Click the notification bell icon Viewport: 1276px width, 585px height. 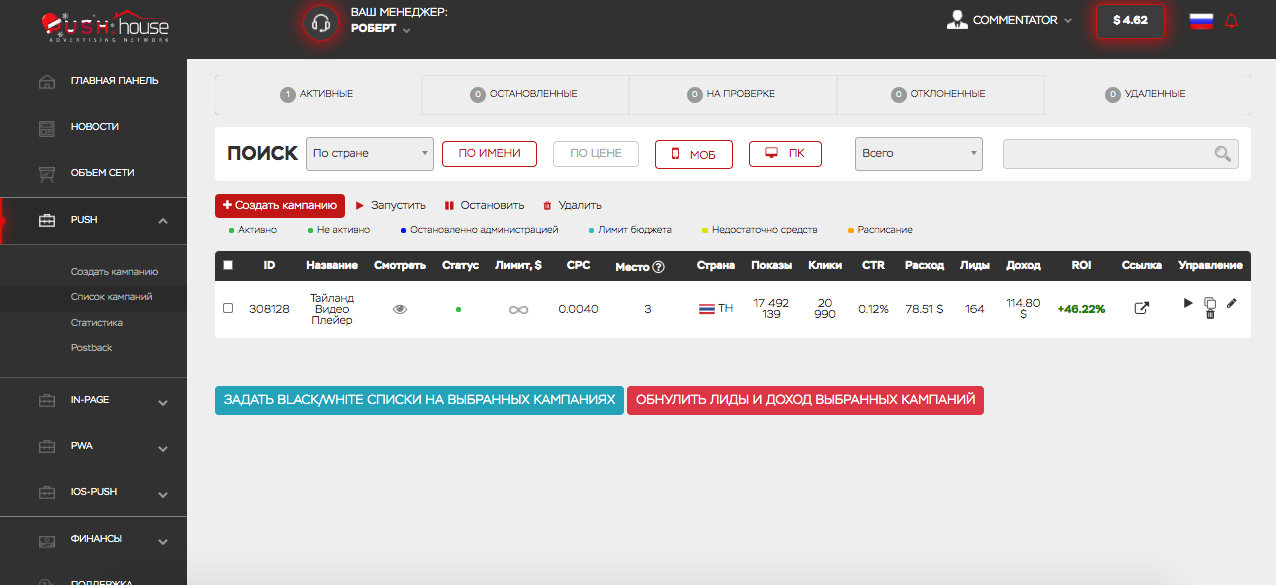[x=1231, y=21]
